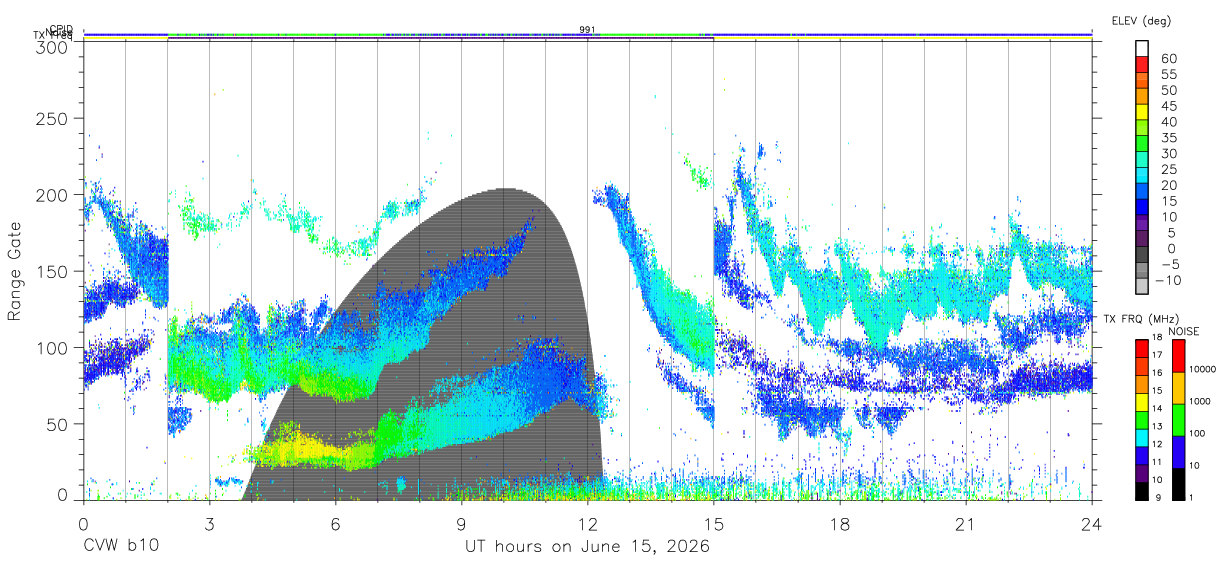This screenshot has height=567, width=1228.
Task: Click the x-axis hour label 18
Action: pos(840,524)
